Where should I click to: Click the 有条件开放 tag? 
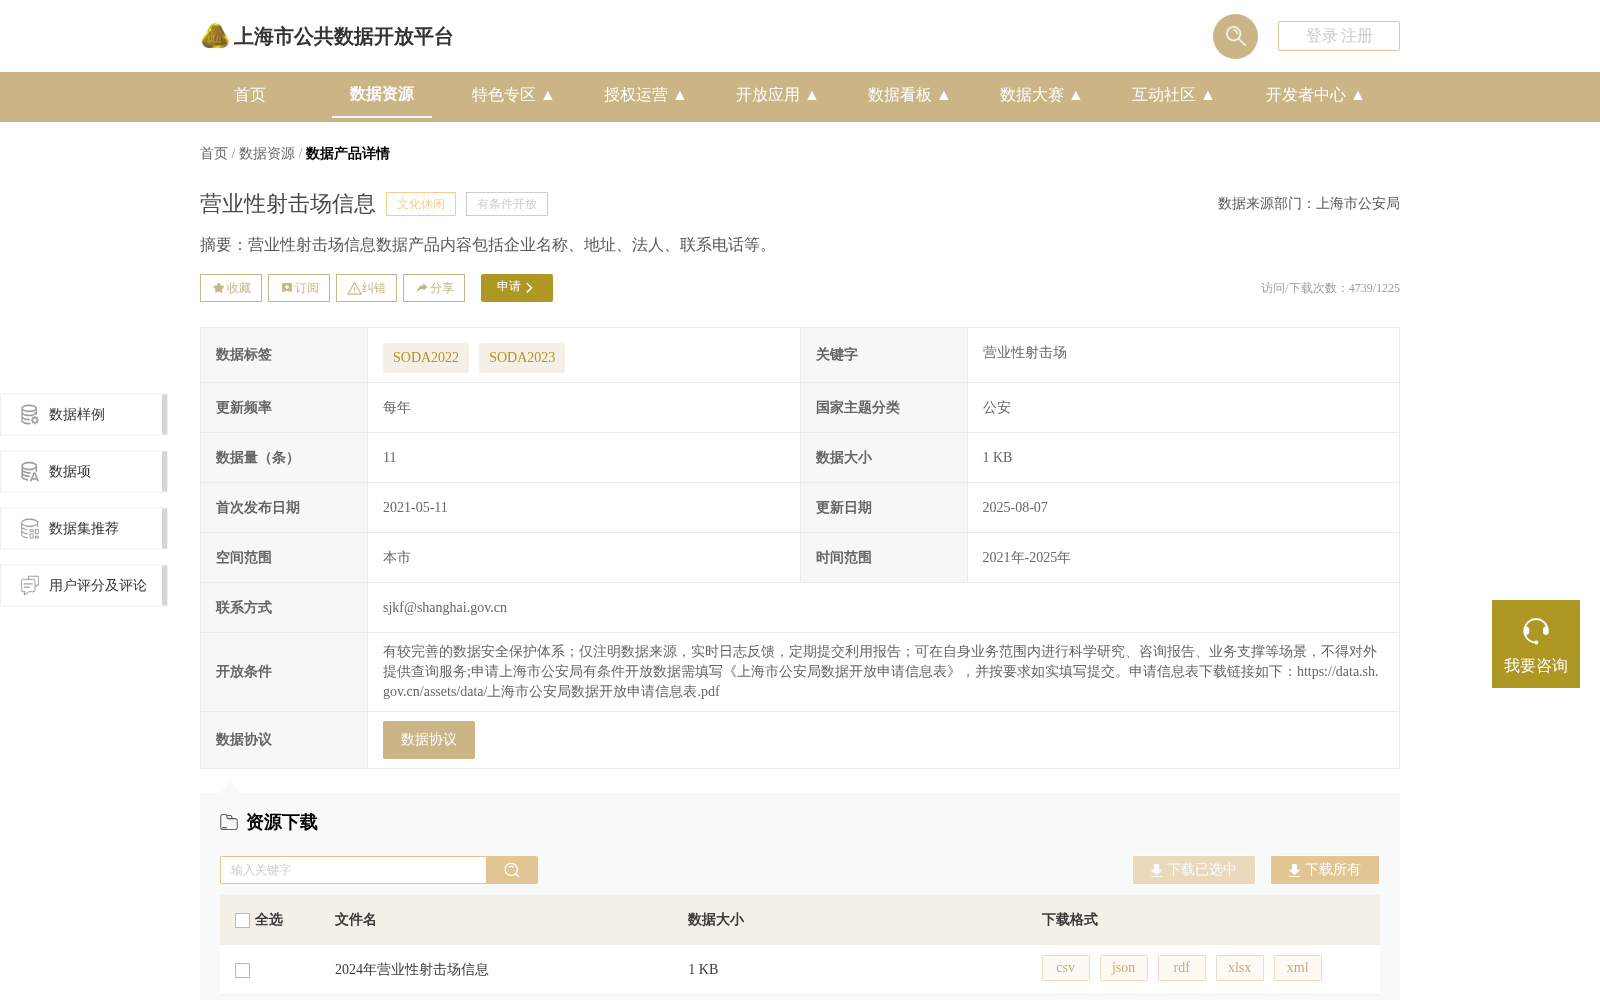(507, 204)
